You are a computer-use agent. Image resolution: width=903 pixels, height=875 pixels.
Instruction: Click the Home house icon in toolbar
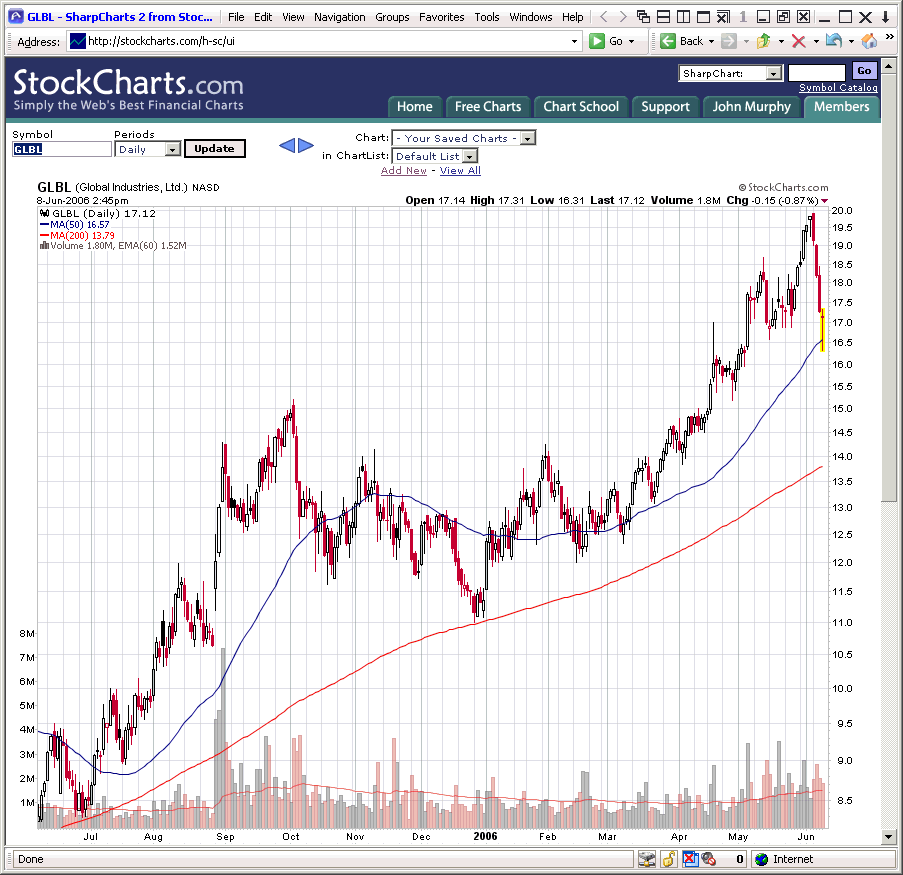[x=869, y=41]
